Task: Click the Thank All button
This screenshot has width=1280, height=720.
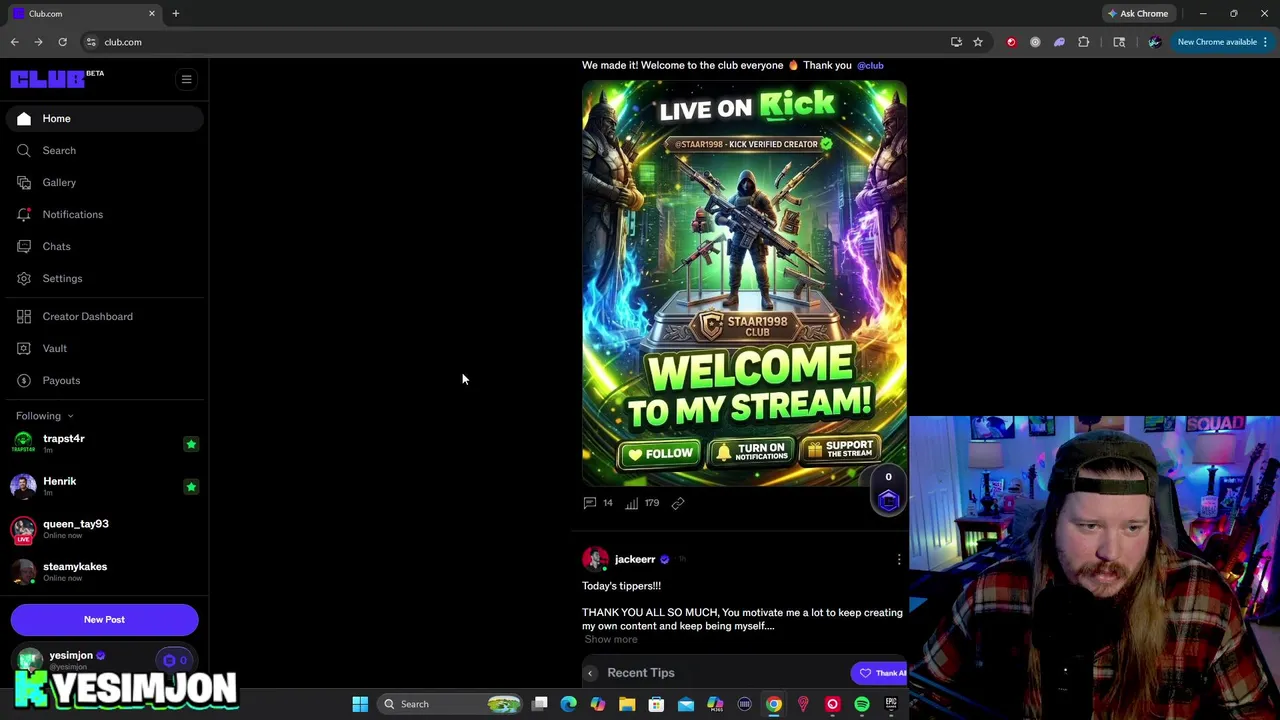Action: point(880,673)
